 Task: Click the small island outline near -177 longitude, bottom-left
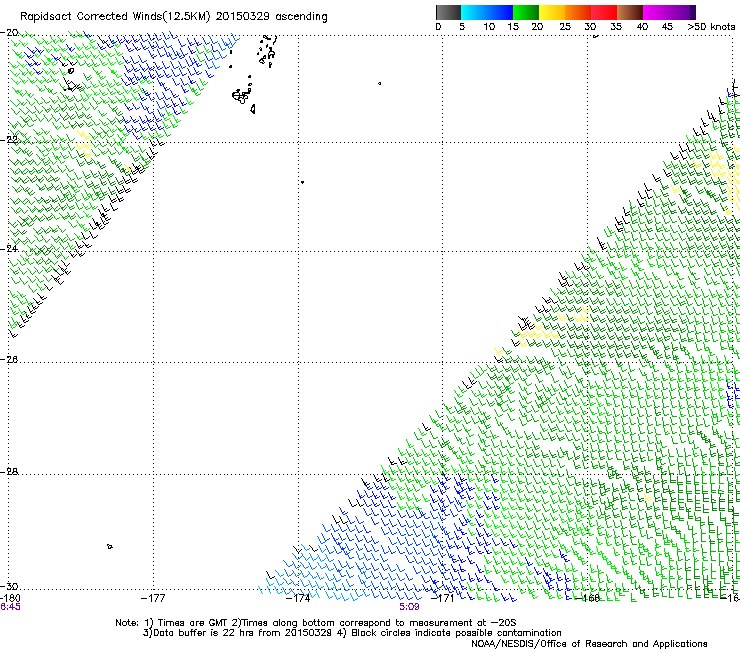pos(109,547)
